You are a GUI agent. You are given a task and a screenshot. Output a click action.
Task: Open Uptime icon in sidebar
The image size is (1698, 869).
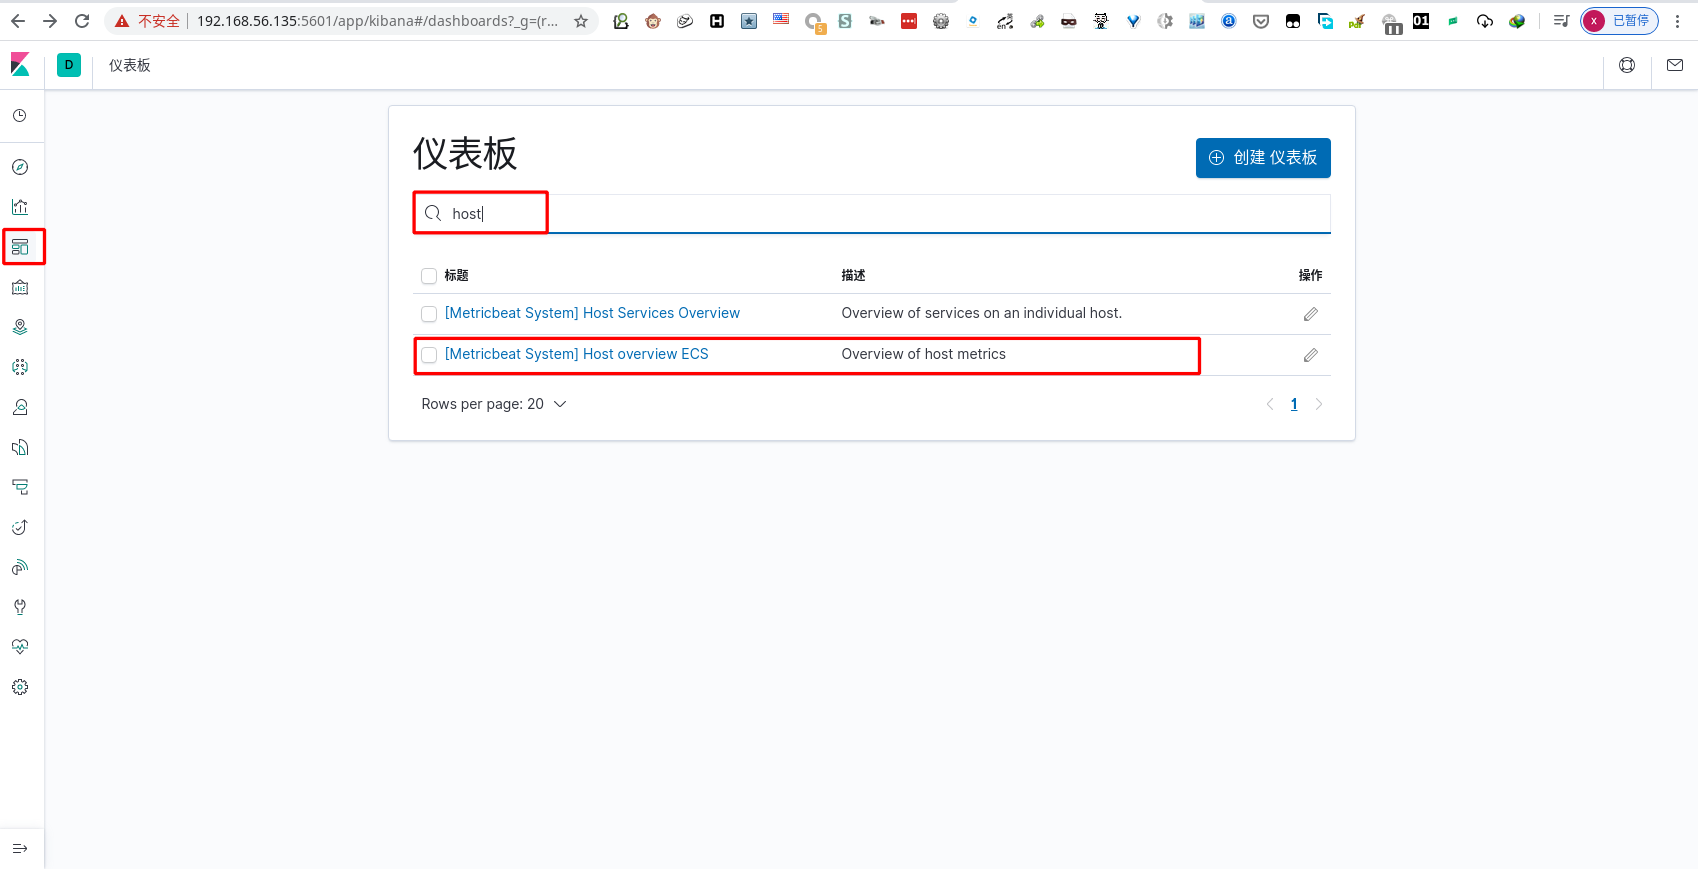20,527
